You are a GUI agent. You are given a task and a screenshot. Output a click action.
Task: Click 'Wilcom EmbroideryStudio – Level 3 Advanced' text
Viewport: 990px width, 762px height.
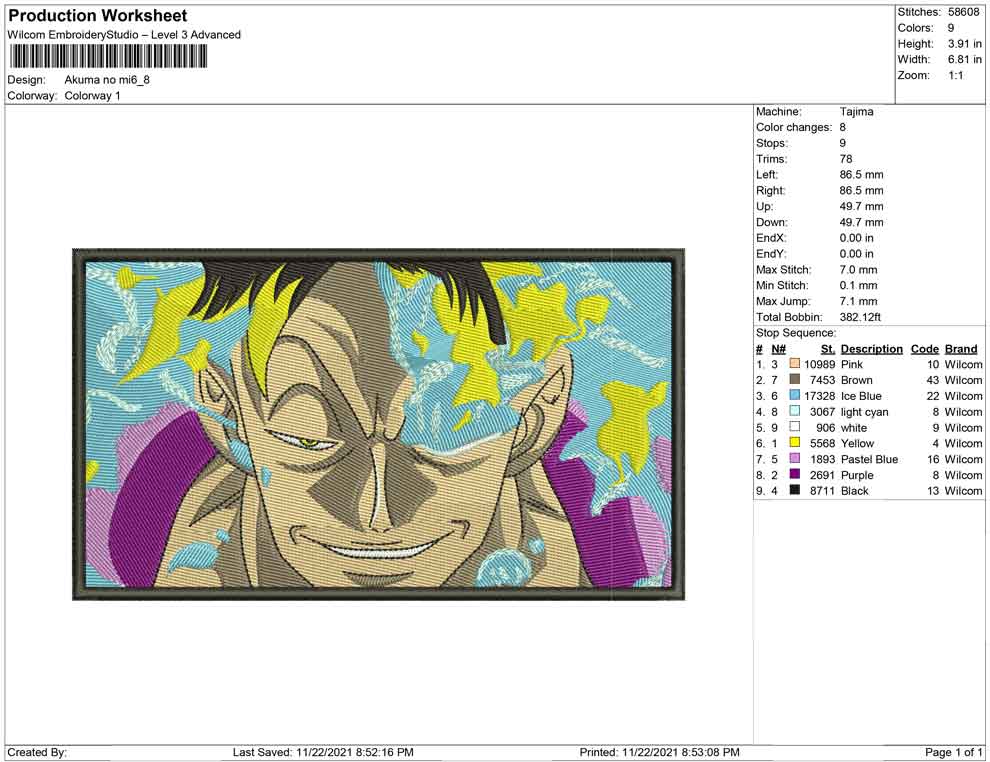(x=124, y=35)
